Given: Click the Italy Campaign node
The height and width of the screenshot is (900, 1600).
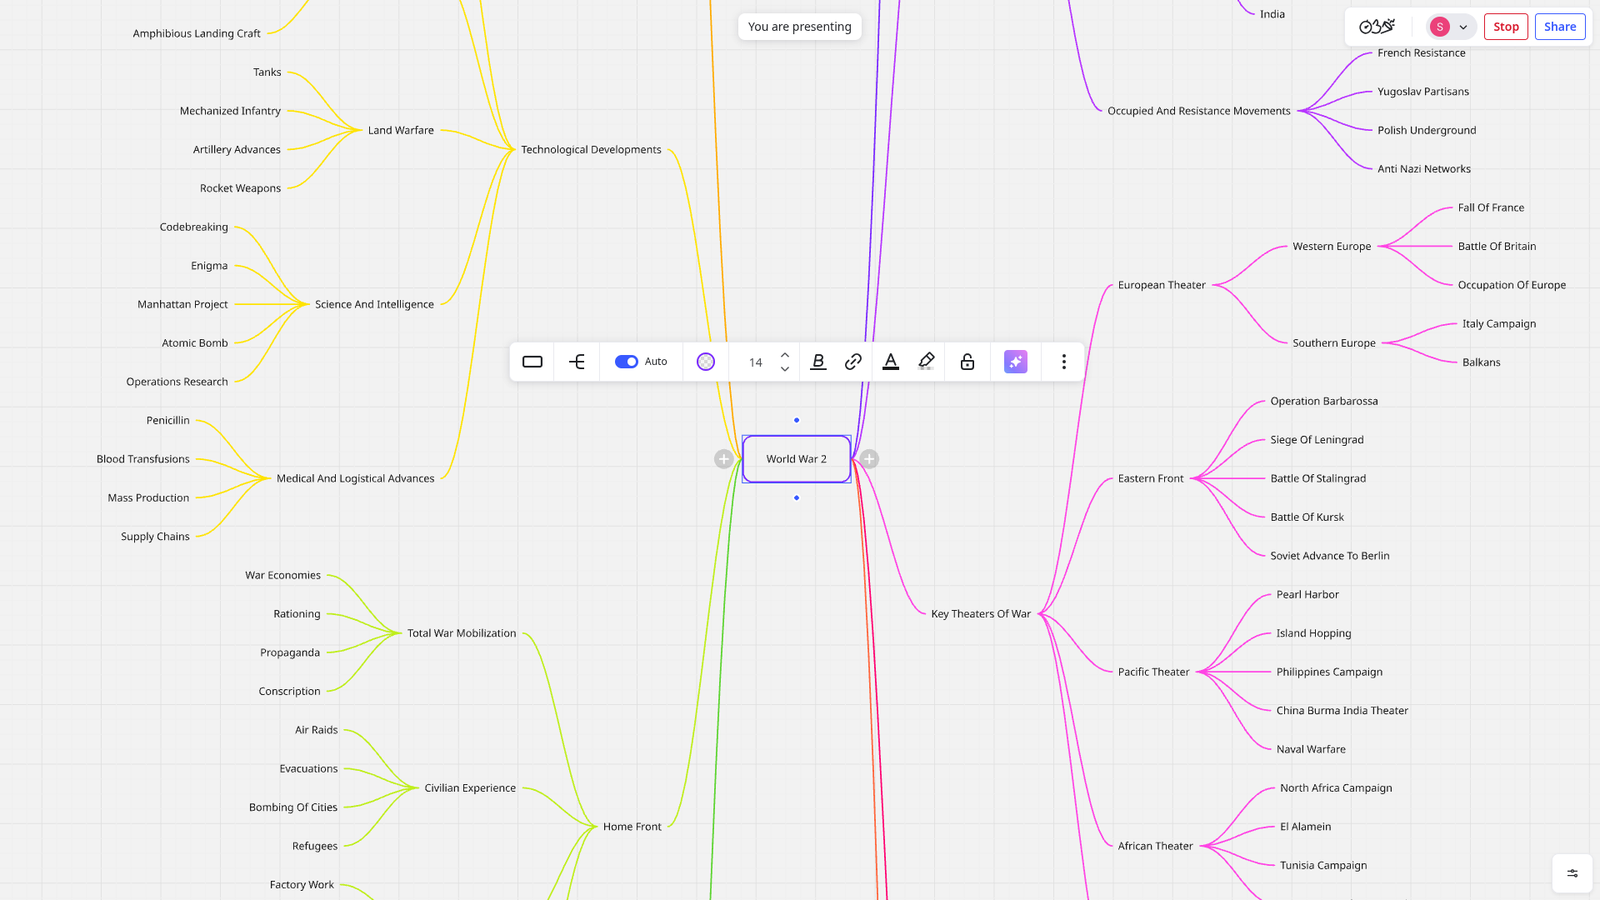Looking at the screenshot, I should point(1499,324).
